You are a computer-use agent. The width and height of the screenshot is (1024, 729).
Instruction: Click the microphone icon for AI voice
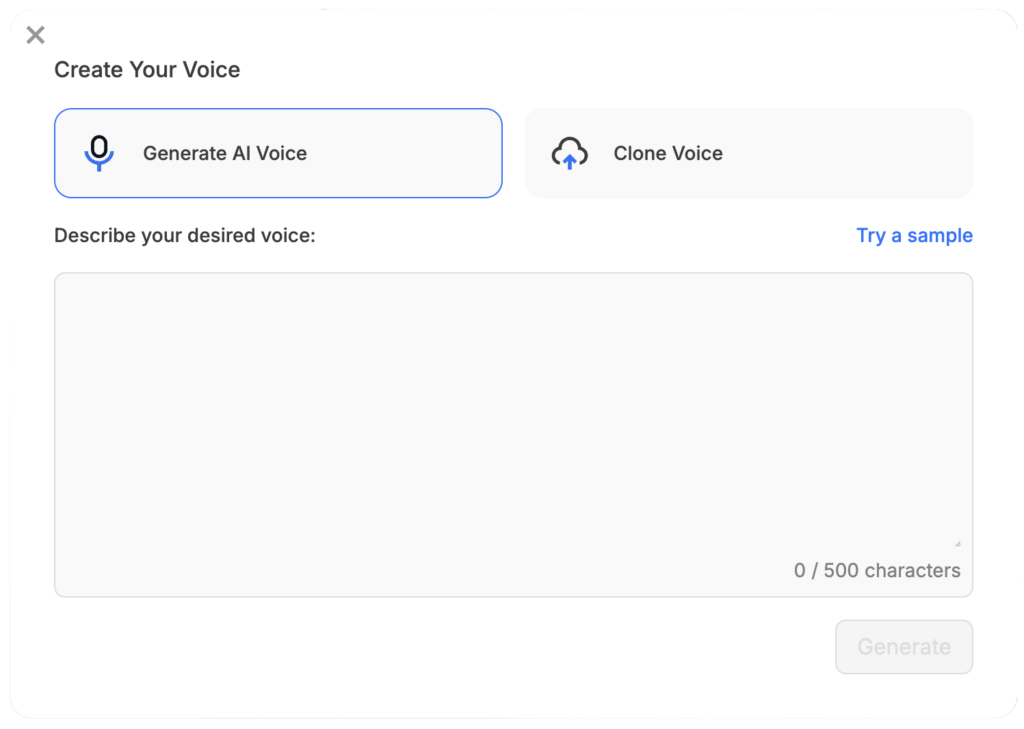[x=99, y=154]
